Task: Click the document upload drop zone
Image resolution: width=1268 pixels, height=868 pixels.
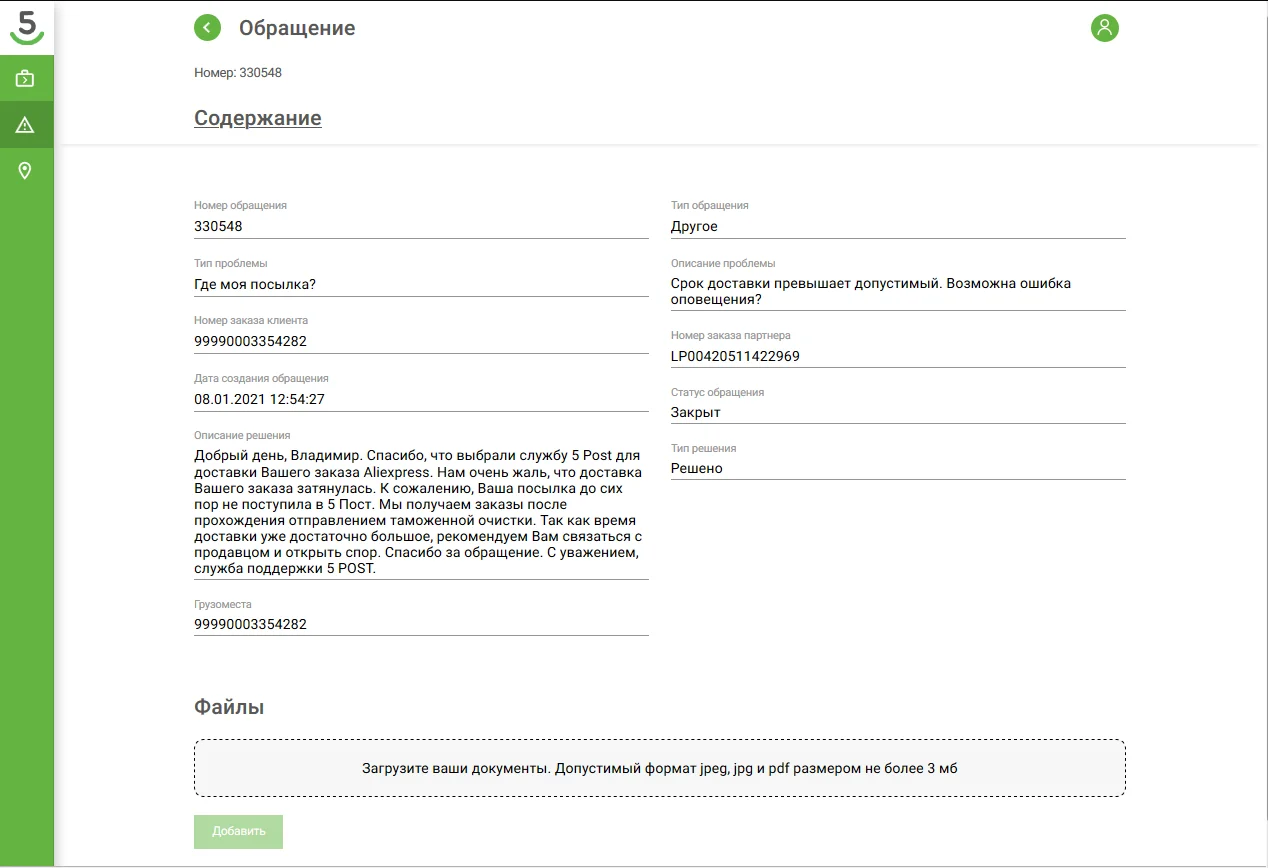Action: tap(659, 768)
